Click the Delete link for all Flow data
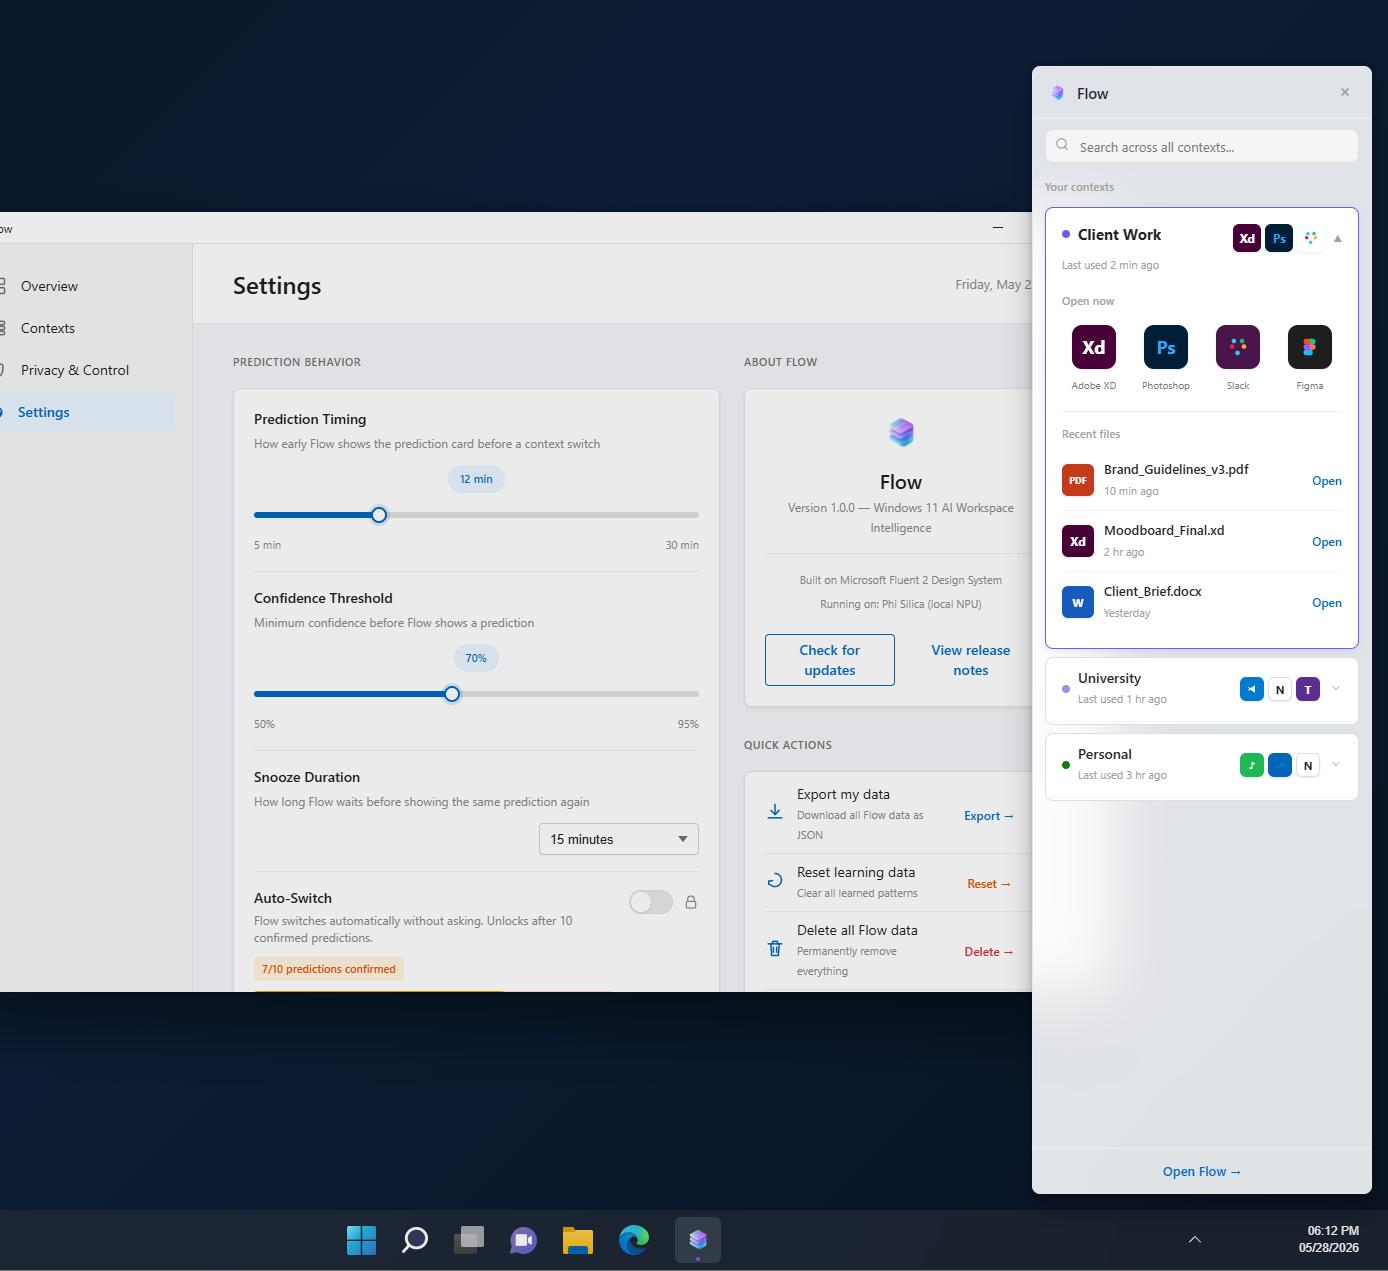The height and width of the screenshot is (1271, 1388). pos(989,952)
